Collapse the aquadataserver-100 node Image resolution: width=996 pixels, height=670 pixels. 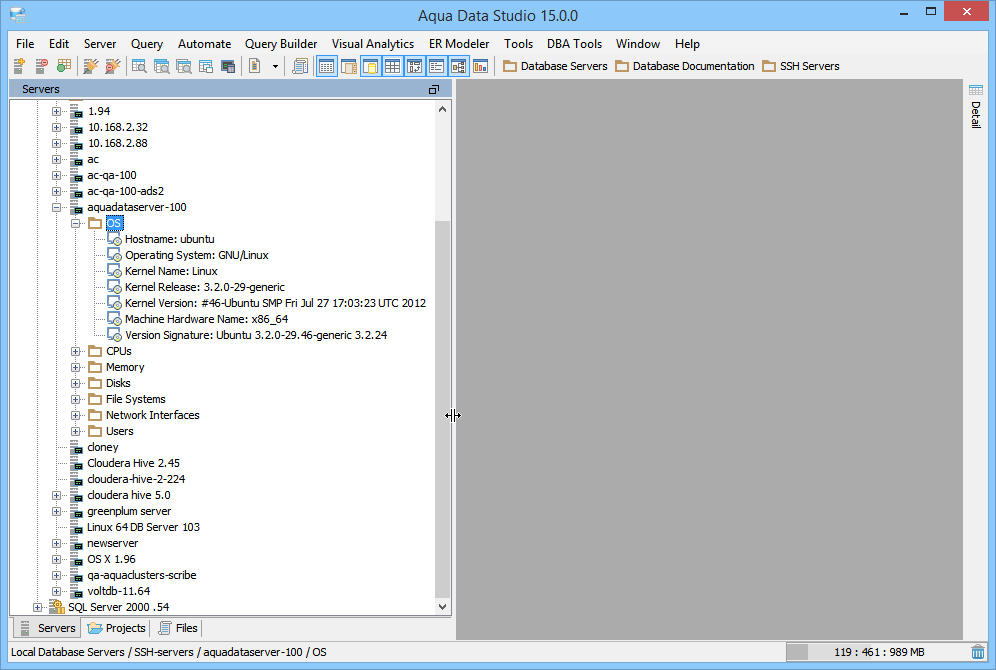[x=57, y=208]
